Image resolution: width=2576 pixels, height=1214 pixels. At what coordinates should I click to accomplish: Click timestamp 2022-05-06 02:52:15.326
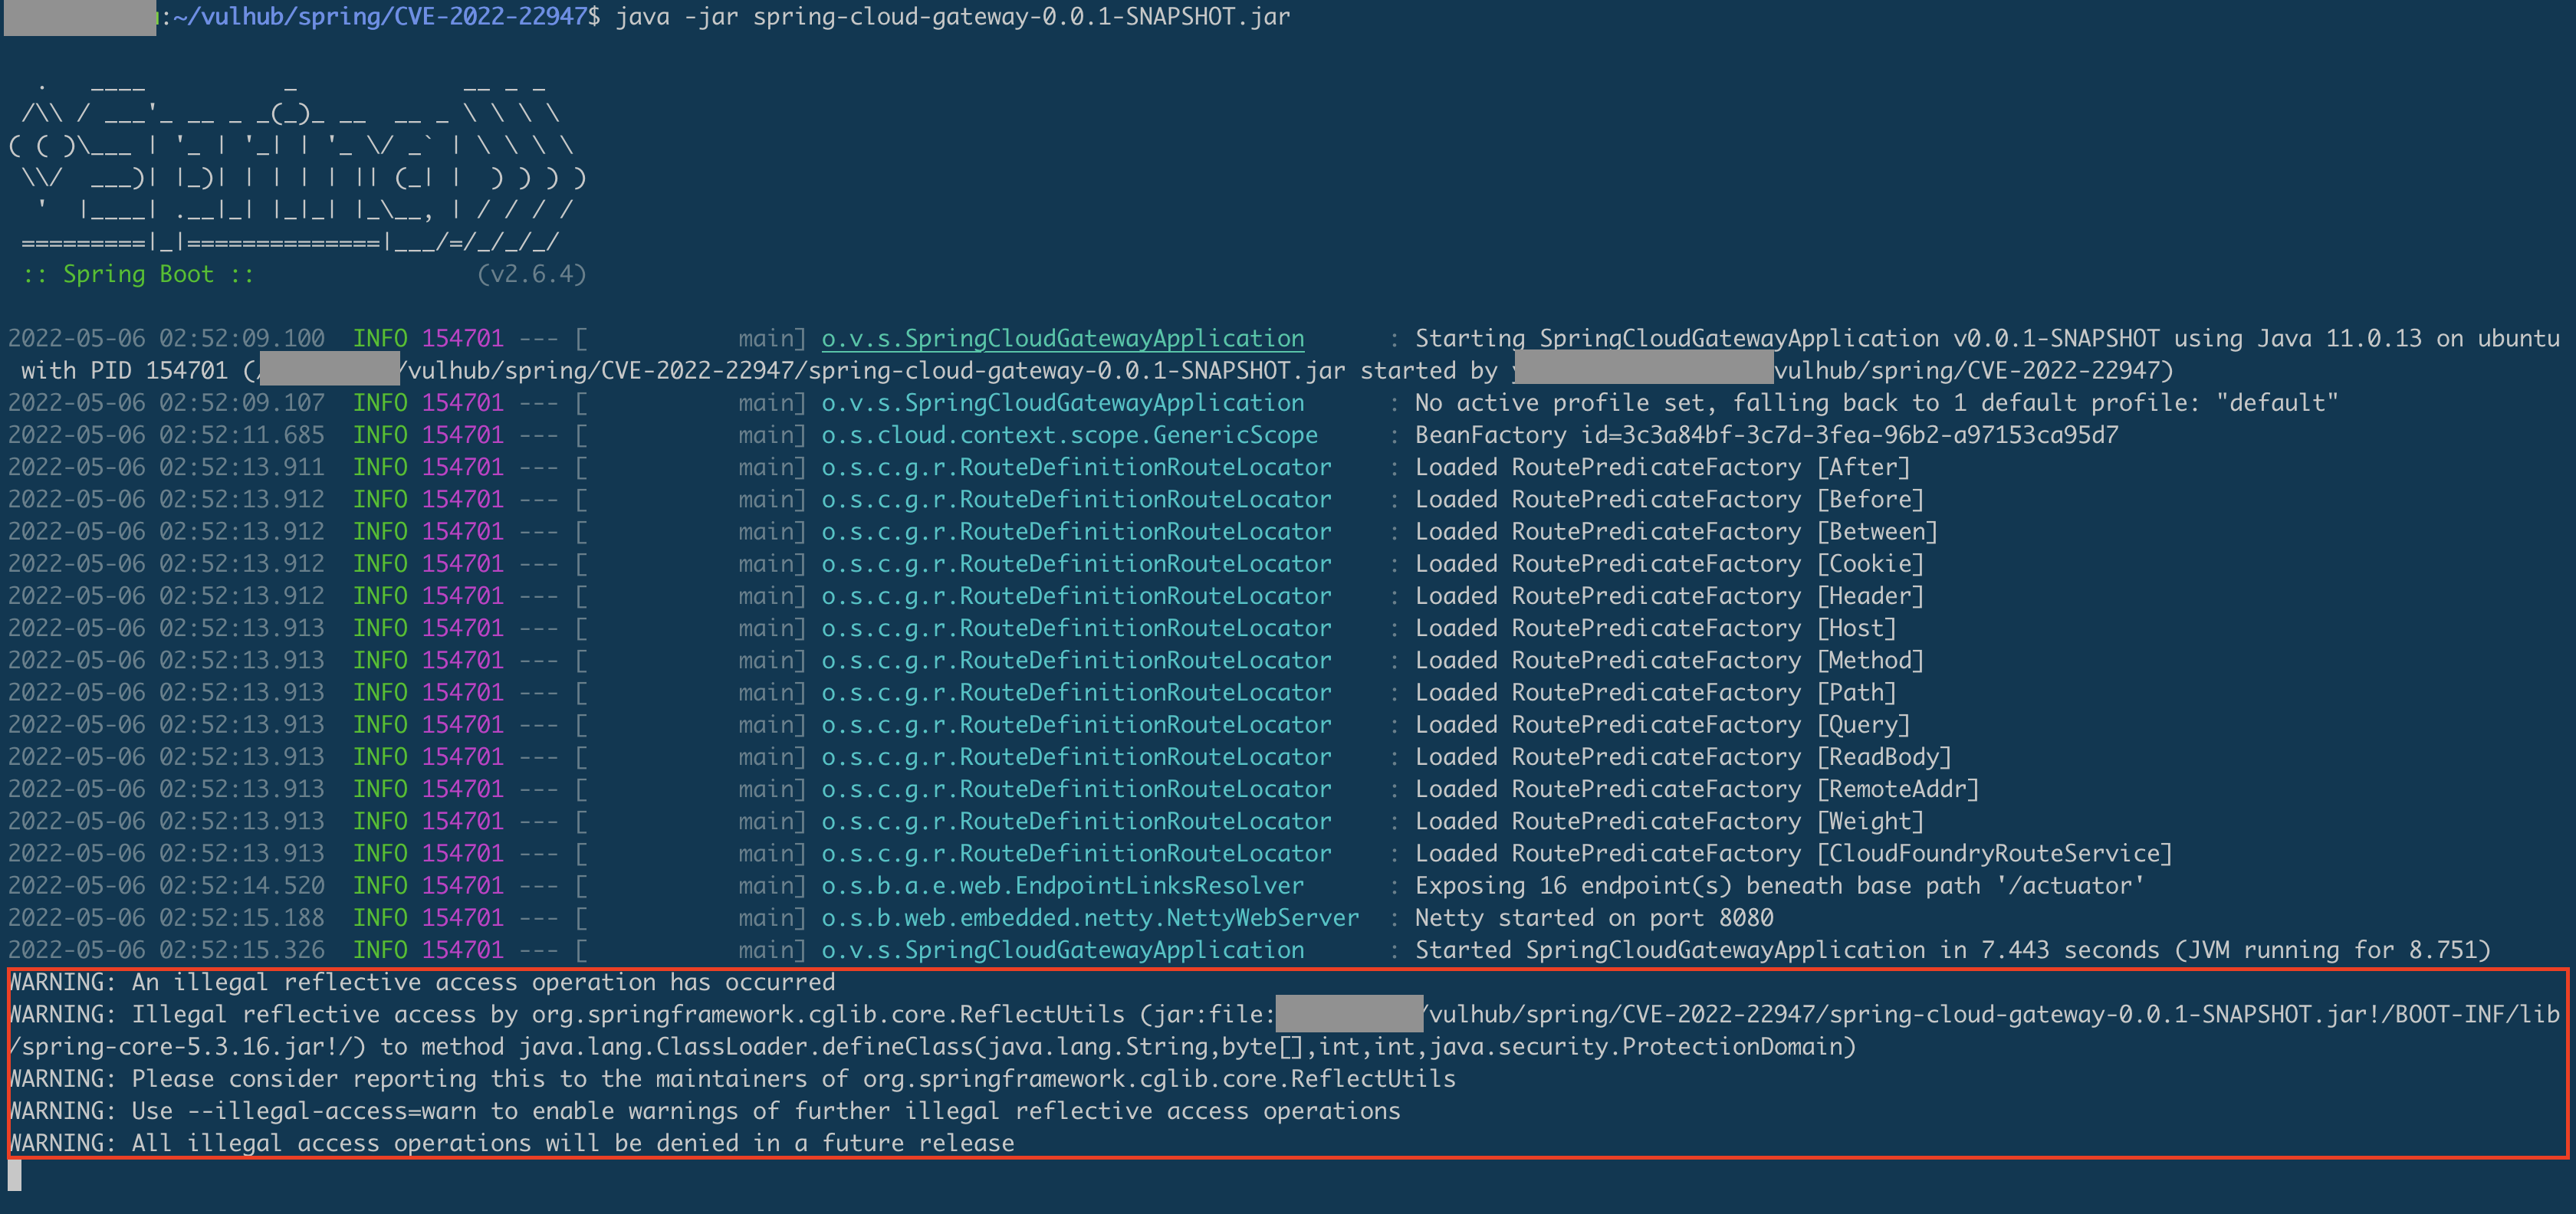pyautogui.click(x=166, y=950)
